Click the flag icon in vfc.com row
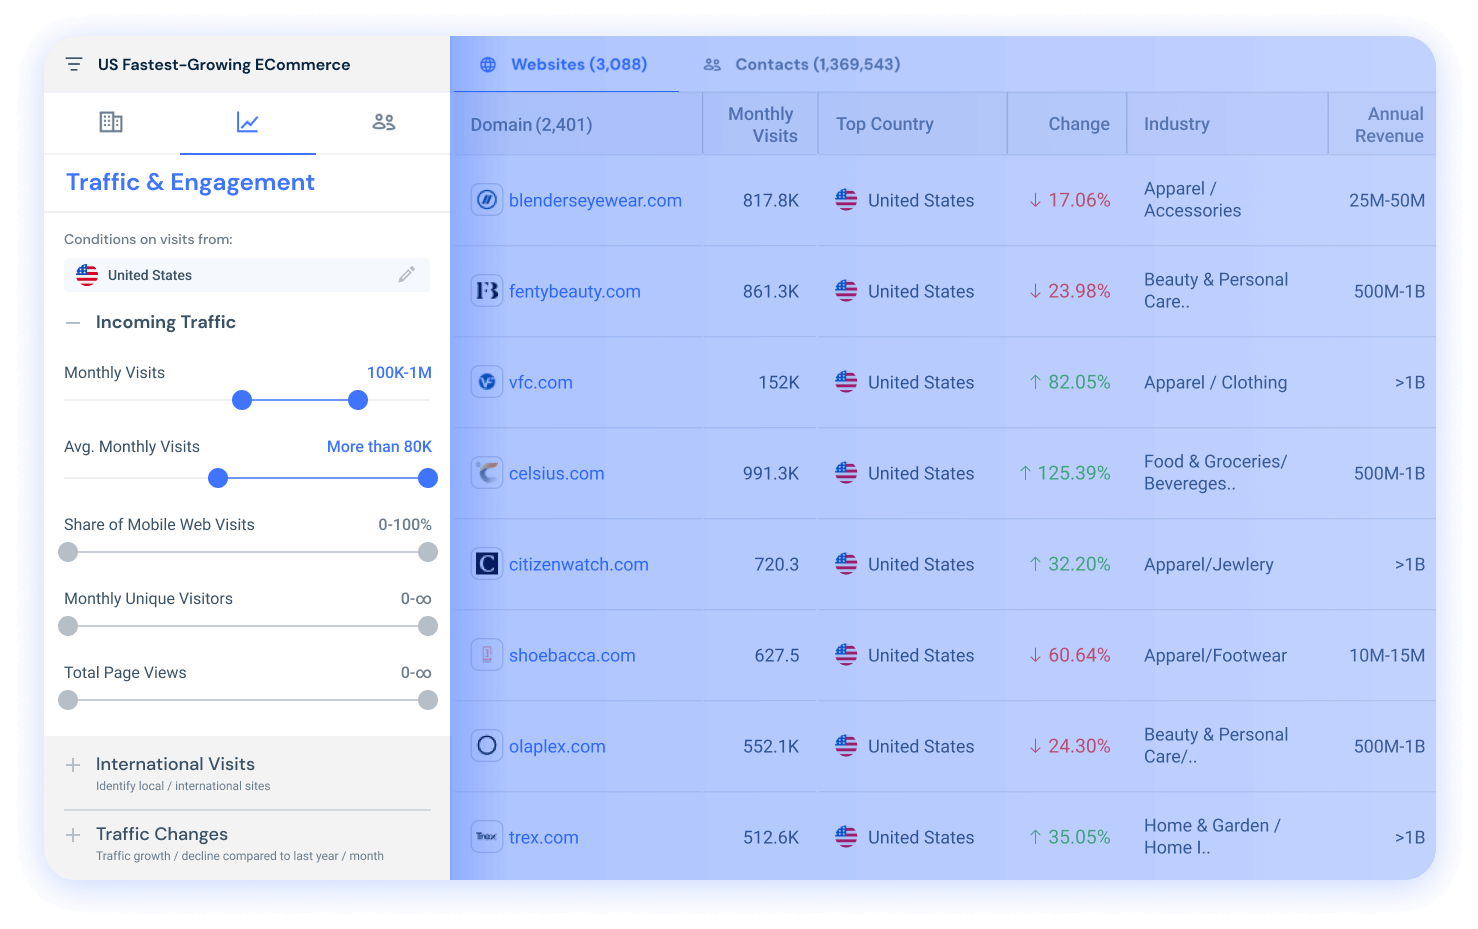This screenshot has height=929, width=1478. [x=846, y=382]
